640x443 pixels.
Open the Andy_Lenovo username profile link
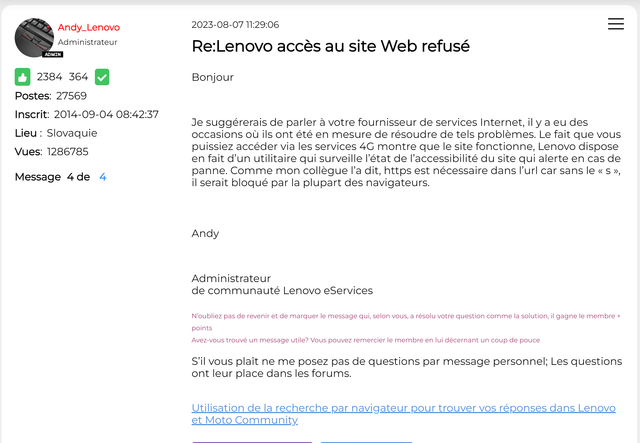pyautogui.click(x=89, y=27)
